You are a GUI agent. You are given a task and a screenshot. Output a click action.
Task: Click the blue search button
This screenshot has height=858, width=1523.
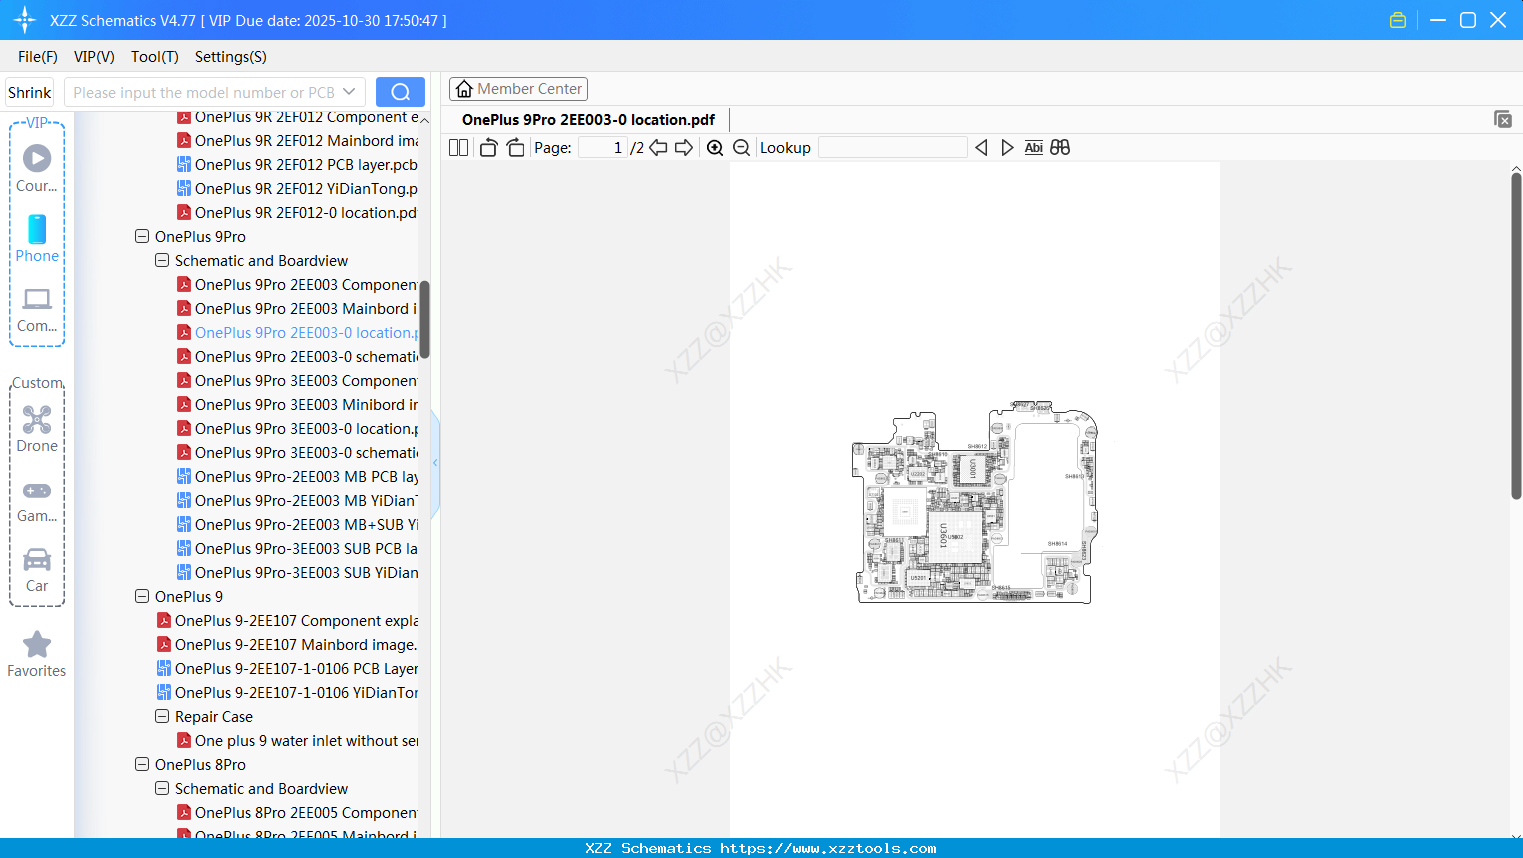(x=400, y=92)
